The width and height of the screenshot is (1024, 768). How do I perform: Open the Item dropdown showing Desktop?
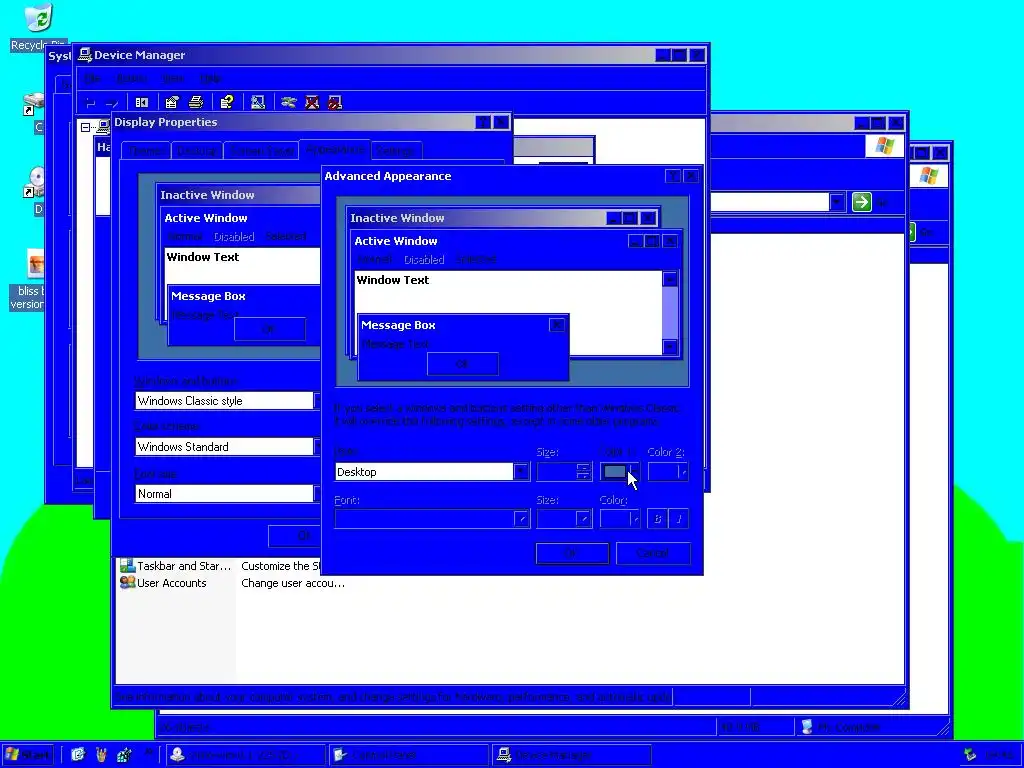pos(520,472)
